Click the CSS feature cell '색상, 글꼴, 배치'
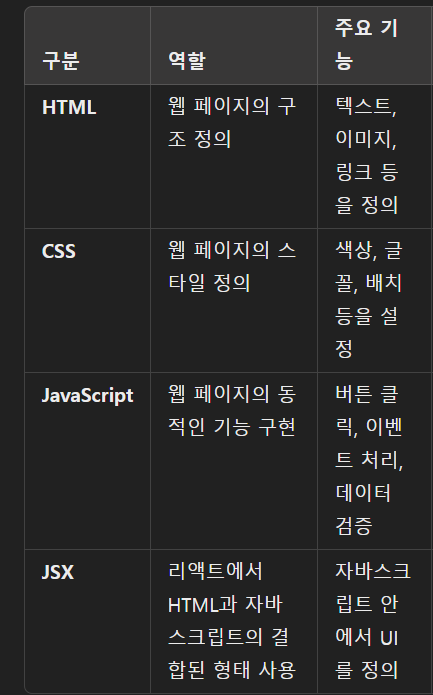Viewport: 433px width, 695px height. [x=368, y=300]
